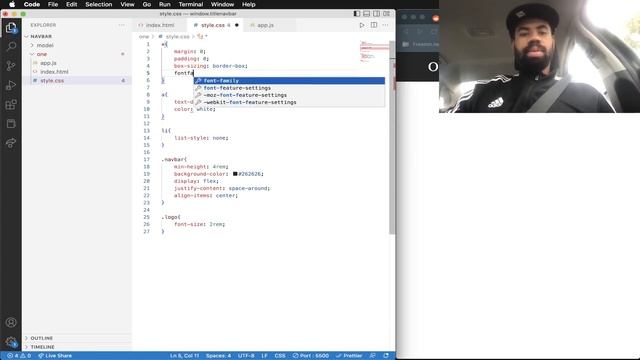
Task: Open the File menu
Action: click(53, 4)
